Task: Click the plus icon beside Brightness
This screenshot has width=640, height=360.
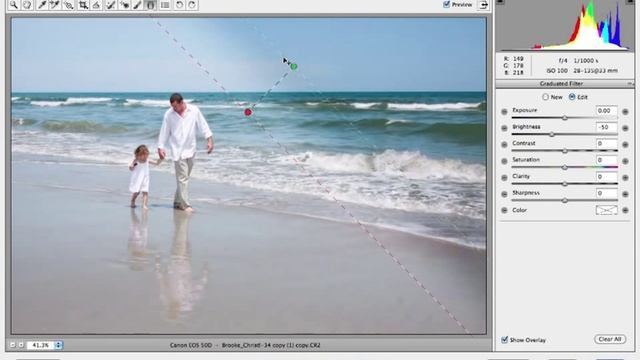Action: coord(625,128)
